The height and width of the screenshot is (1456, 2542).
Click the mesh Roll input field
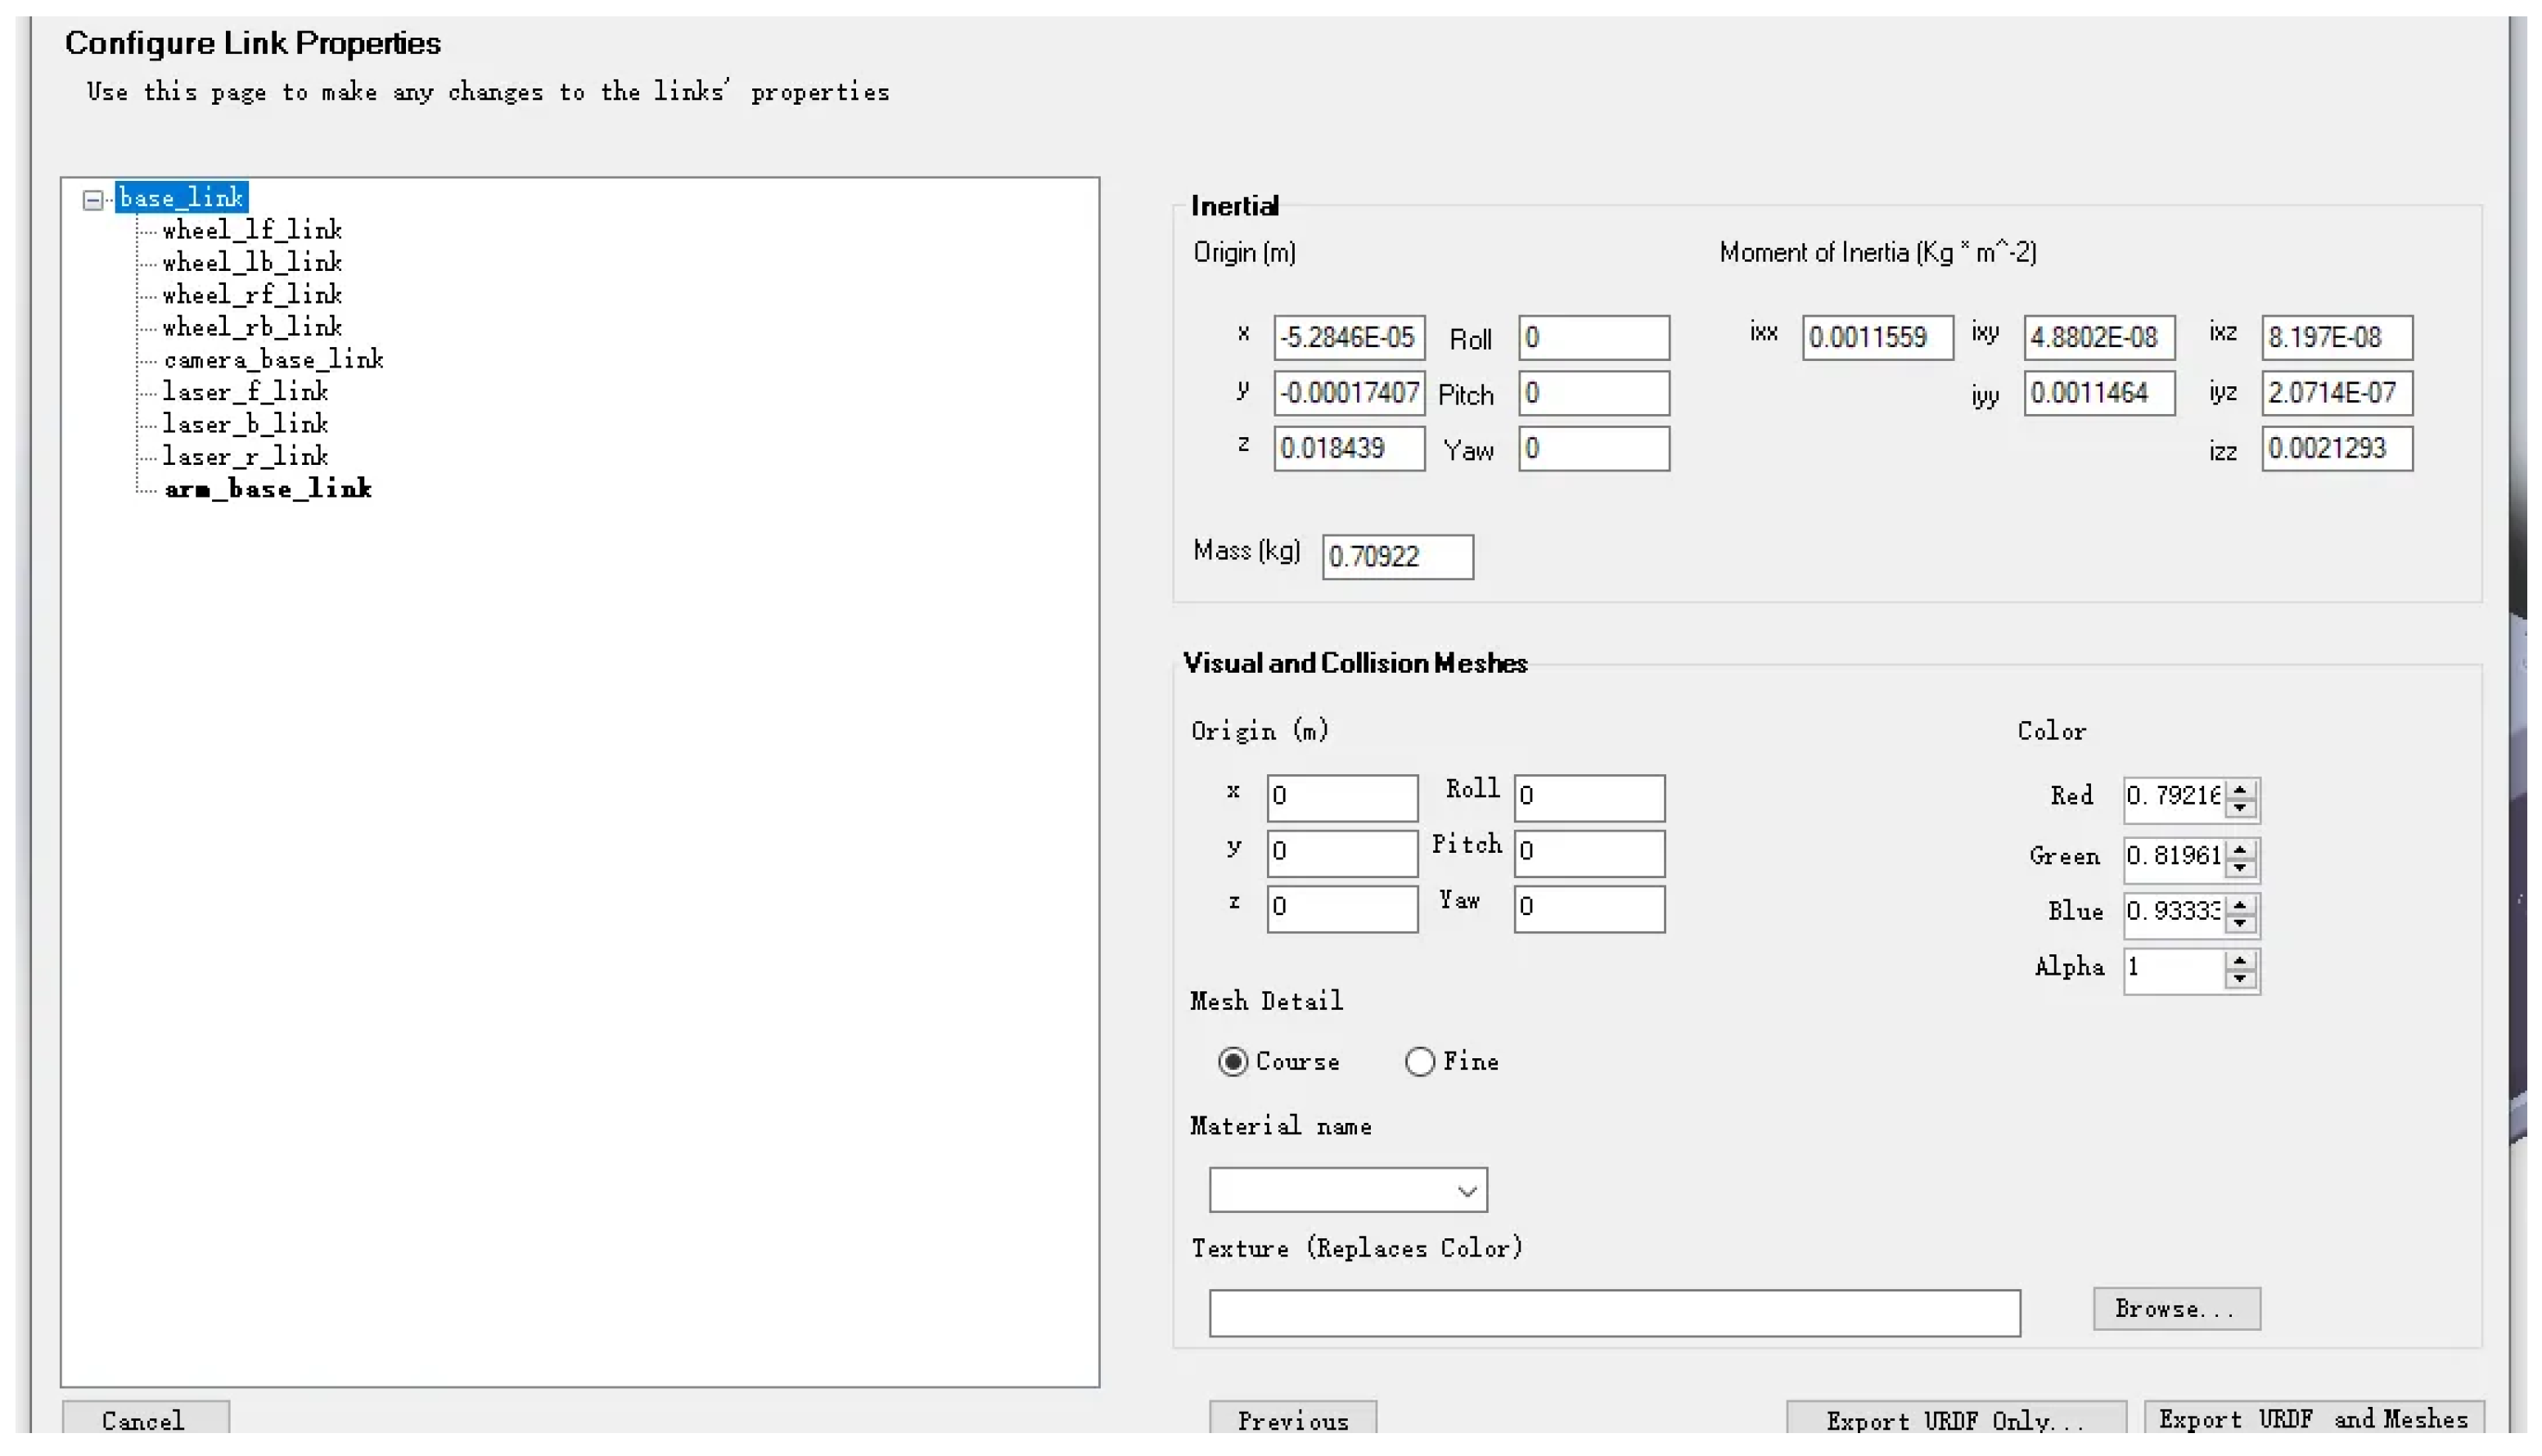pyautogui.click(x=1589, y=798)
